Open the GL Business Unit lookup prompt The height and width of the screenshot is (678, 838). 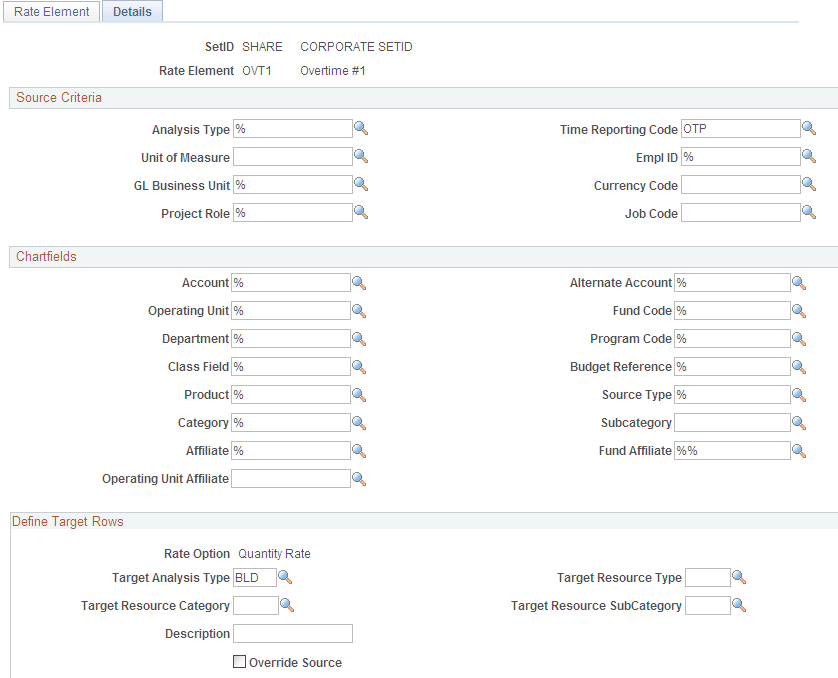click(361, 184)
